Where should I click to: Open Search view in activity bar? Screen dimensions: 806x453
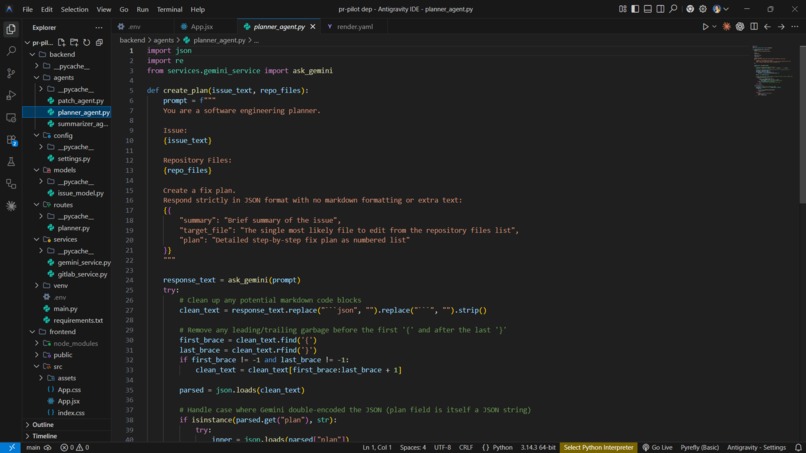pos(11,51)
